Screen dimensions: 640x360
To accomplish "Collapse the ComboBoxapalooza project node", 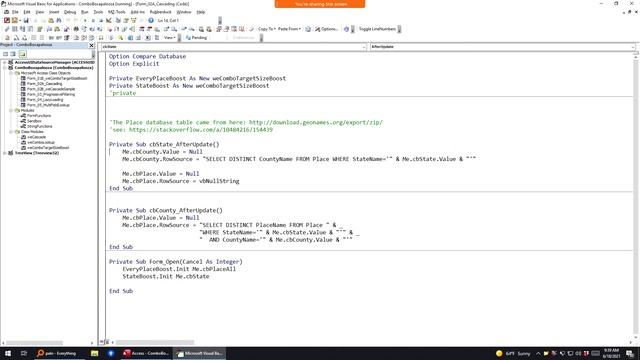I will click(5, 68).
